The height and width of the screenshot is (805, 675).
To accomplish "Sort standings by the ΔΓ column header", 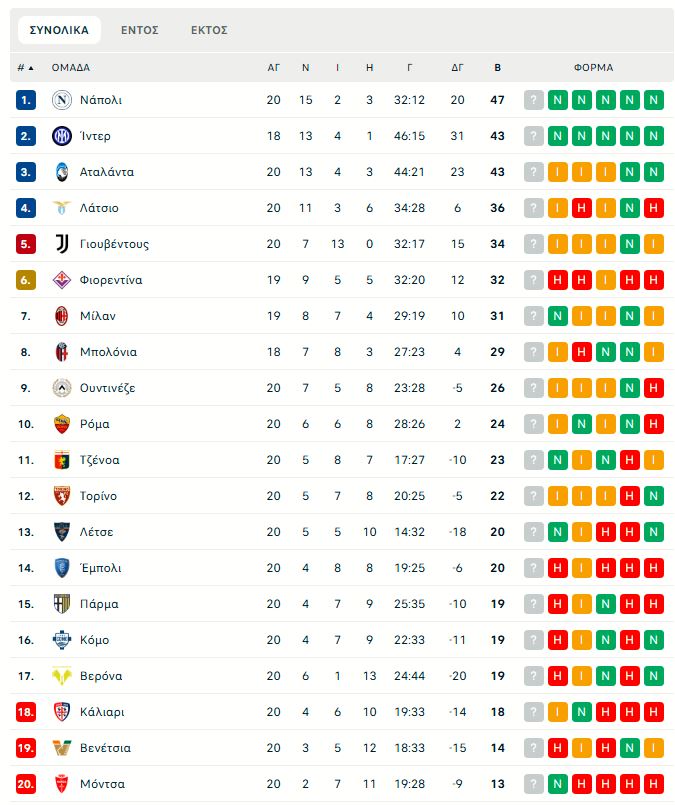I will 458,68.
